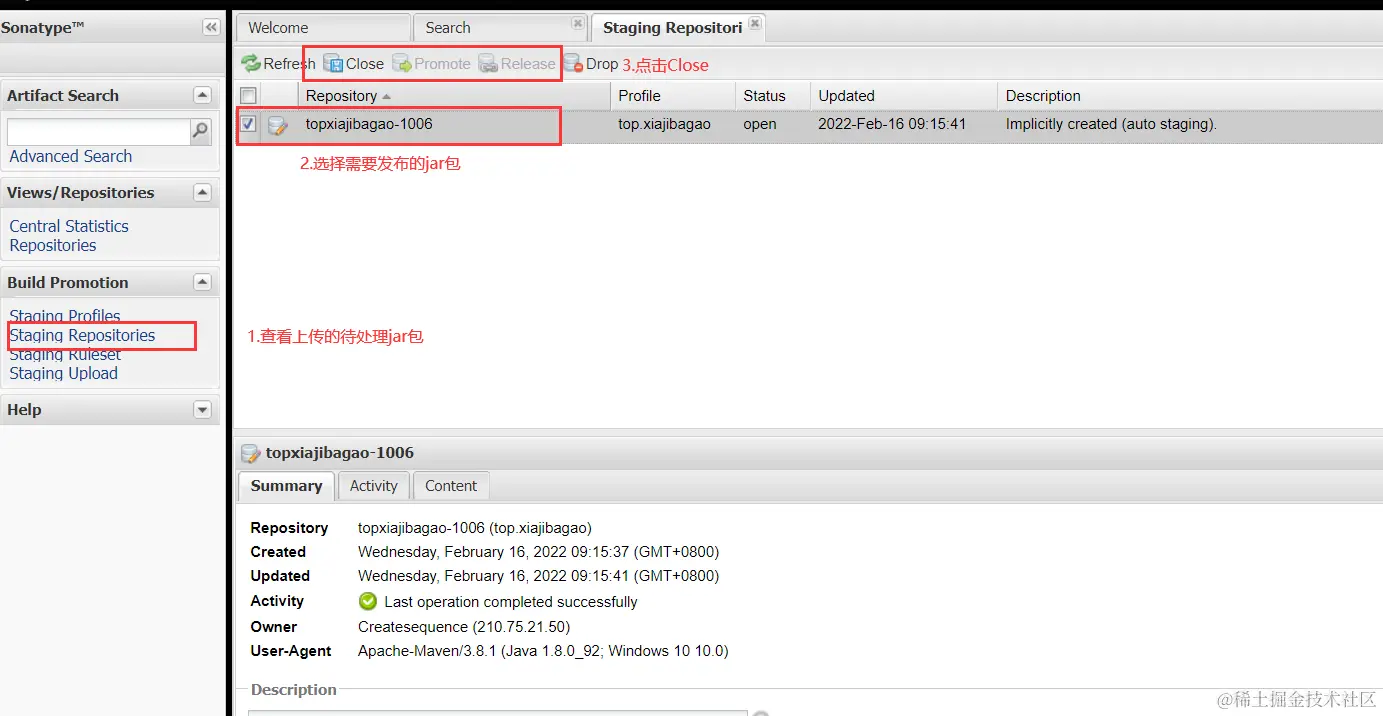Click into the artifact search input field
Viewport: 1383px width, 716px height.
99,131
